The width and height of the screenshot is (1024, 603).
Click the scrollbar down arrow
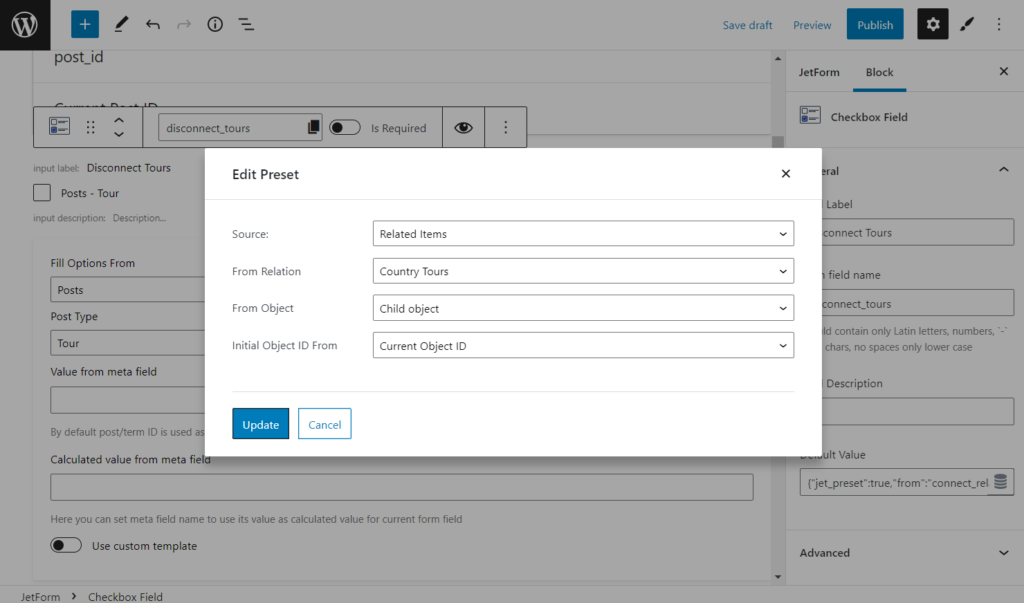click(777, 576)
